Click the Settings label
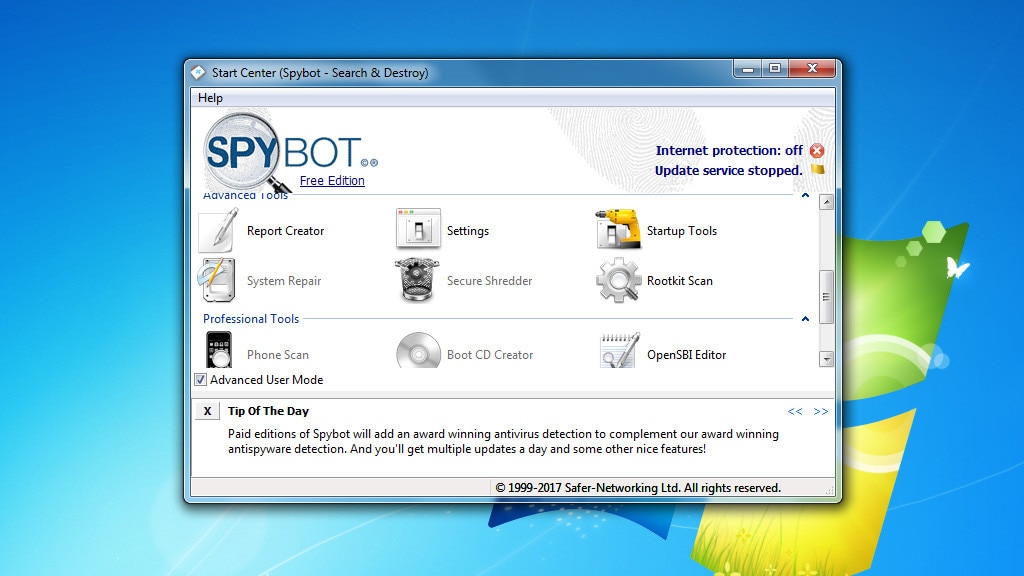The width and height of the screenshot is (1024, 576). [468, 231]
